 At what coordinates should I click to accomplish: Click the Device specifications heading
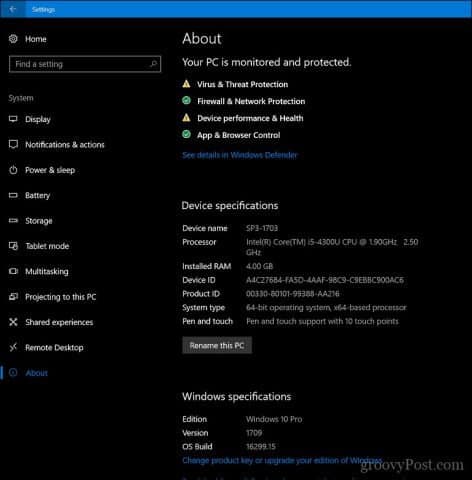coord(230,206)
